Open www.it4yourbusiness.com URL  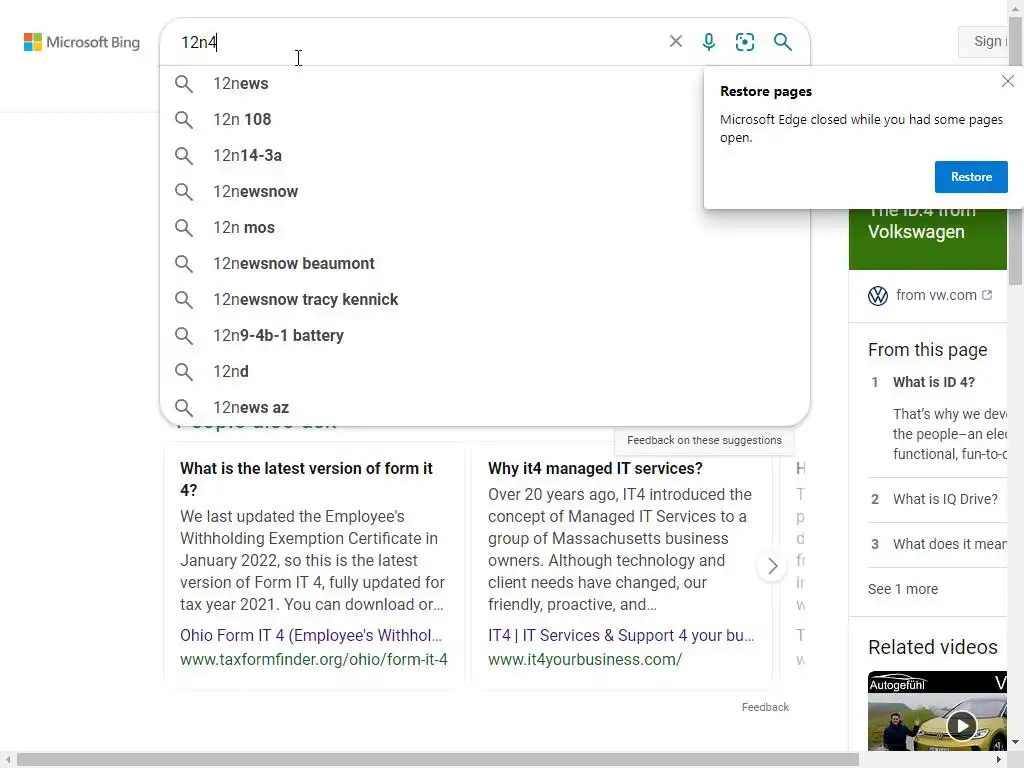click(x=584, y=660)
